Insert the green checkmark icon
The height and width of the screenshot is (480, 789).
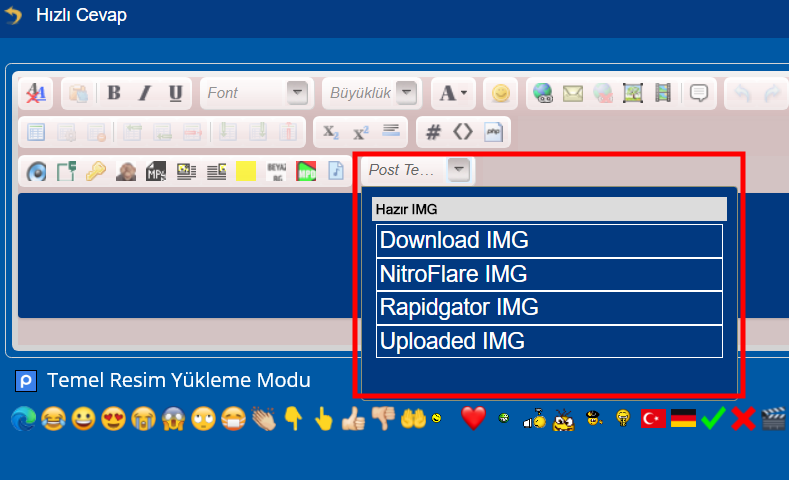coord(713,419)
